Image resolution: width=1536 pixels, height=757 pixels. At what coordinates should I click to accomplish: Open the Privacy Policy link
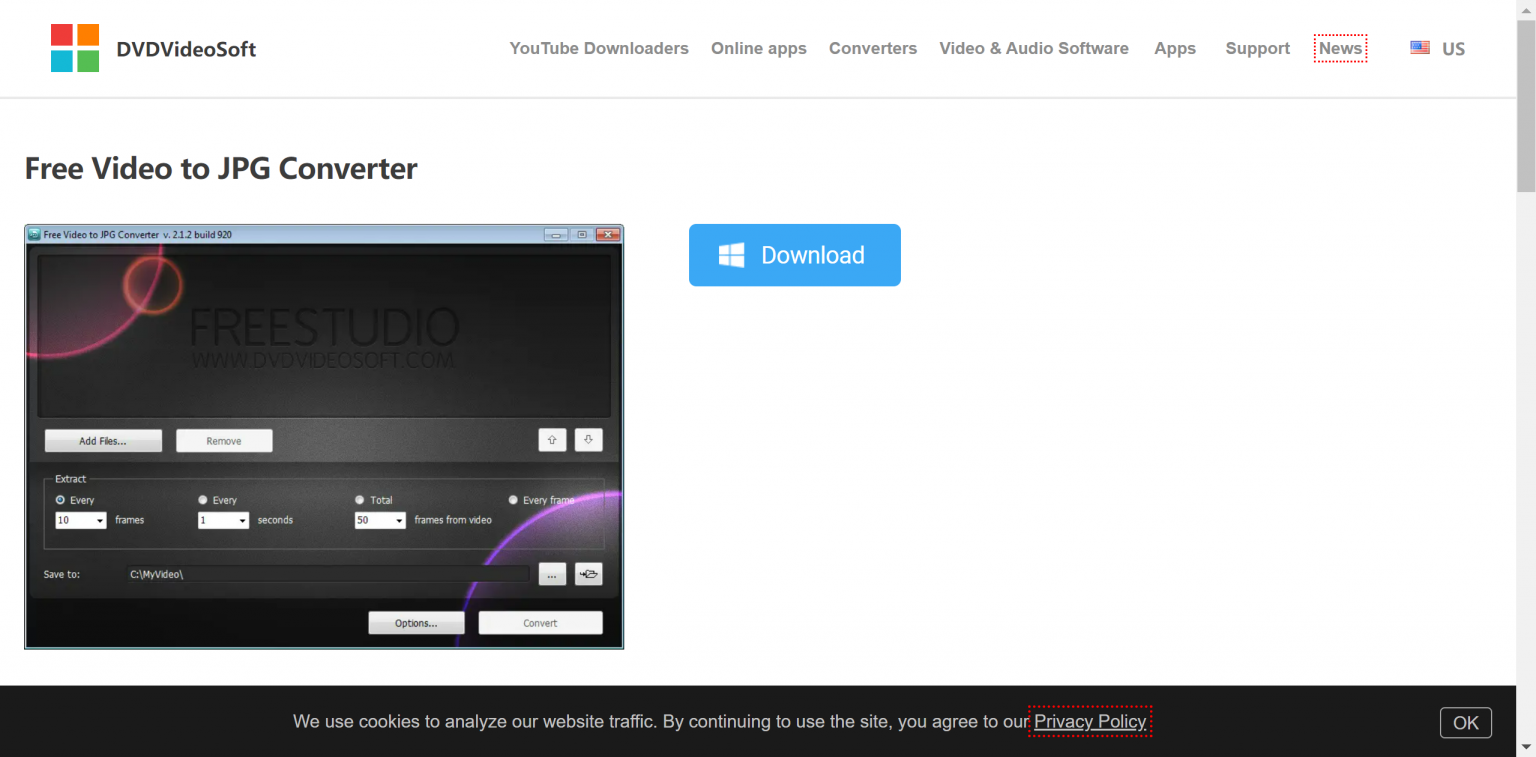[1089, 721]
